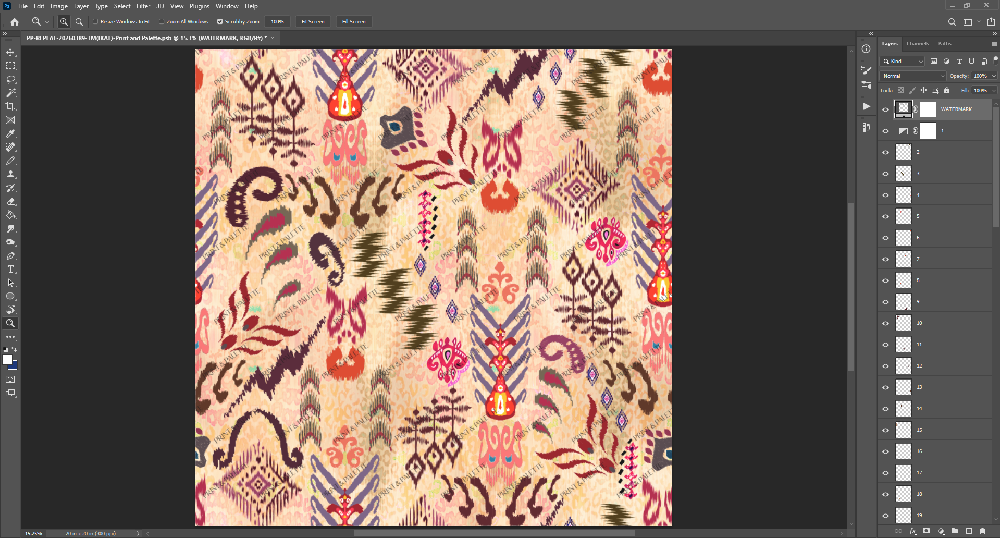Open the File menu
Image resolution: width=1000 pixels, height=538 pixels.
[x=24, y=6]
